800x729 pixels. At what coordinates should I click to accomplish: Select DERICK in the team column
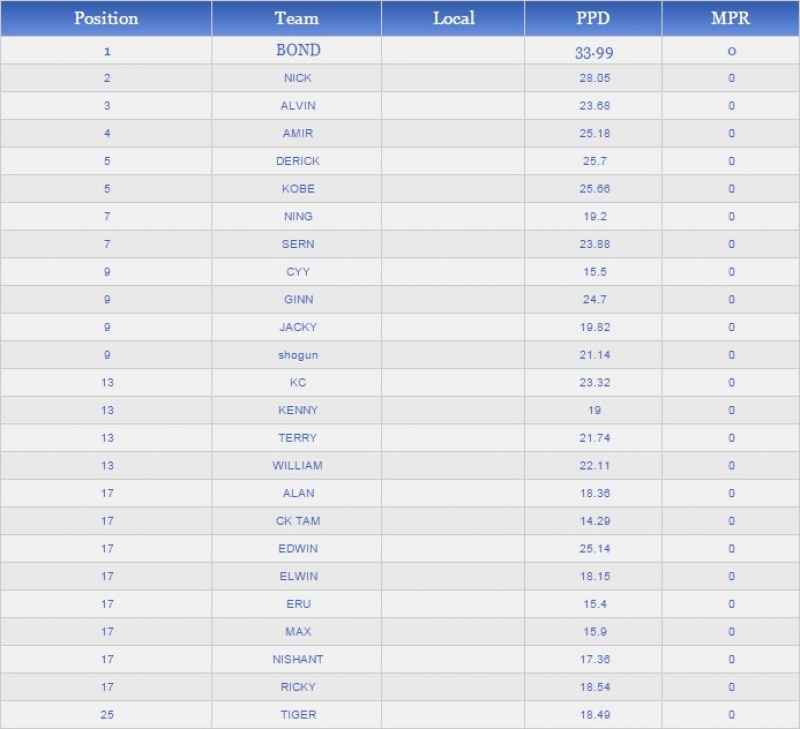[298, 161]
